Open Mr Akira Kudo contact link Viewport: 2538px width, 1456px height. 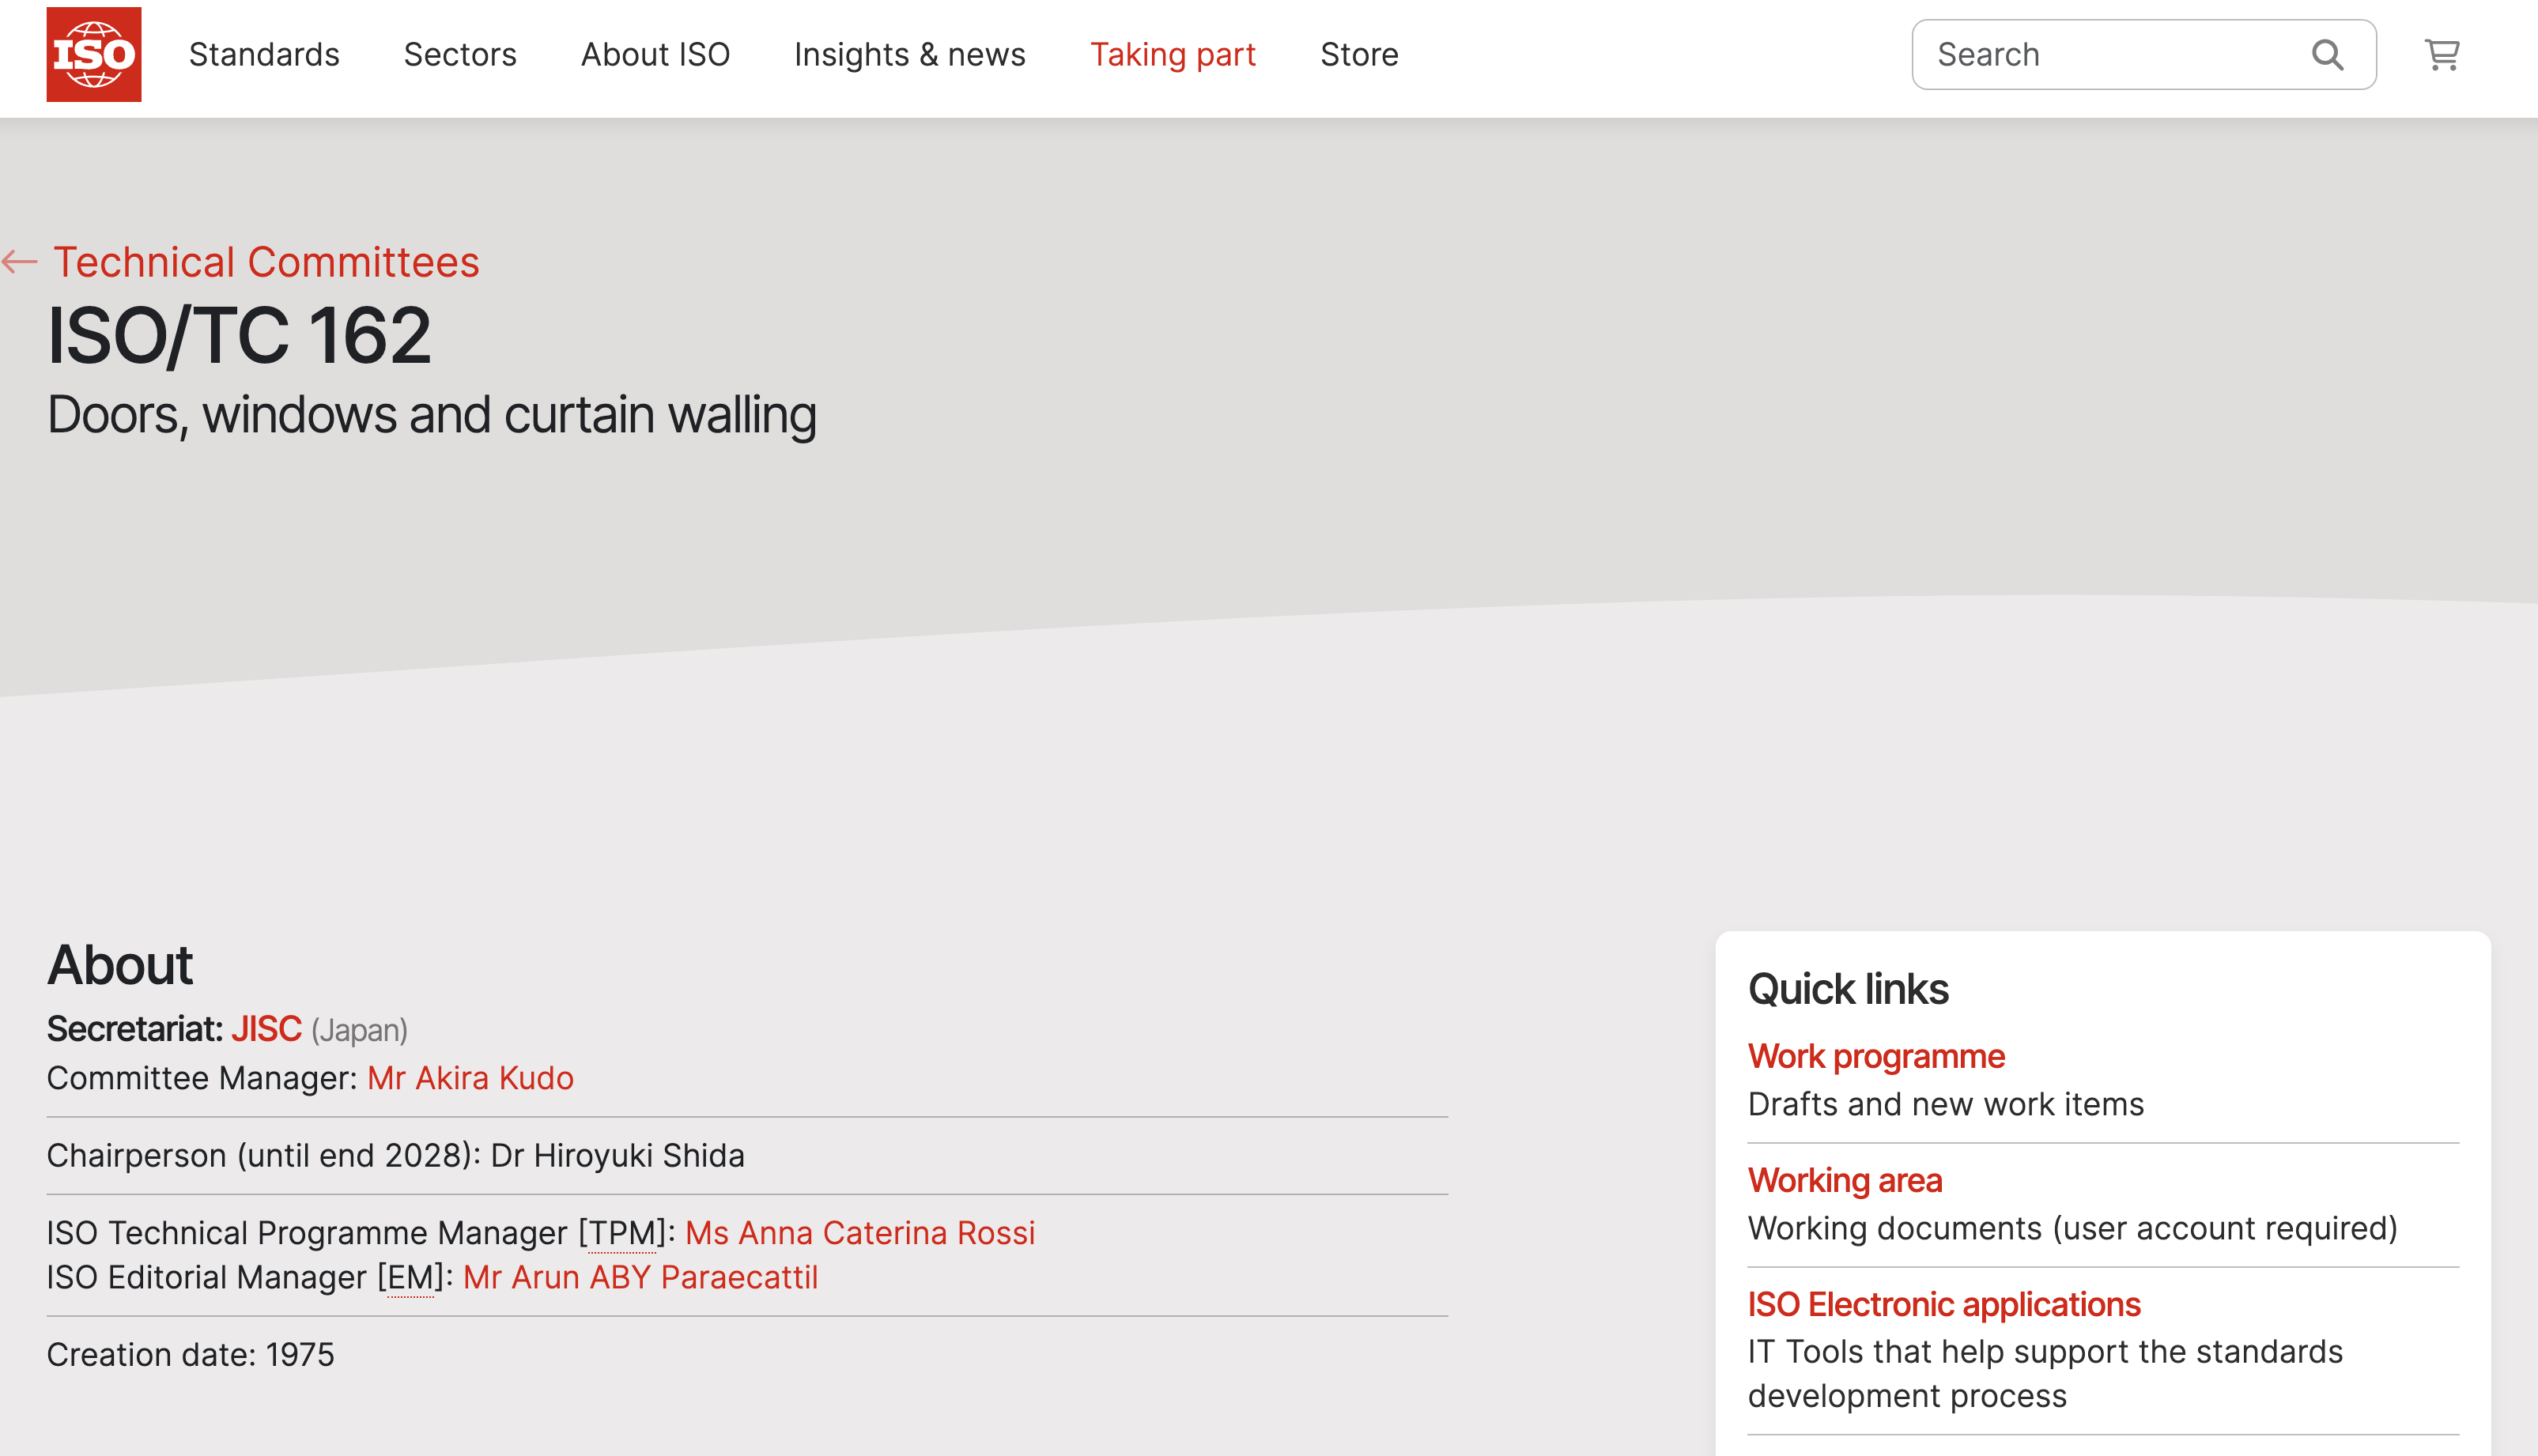point(470,1078)
